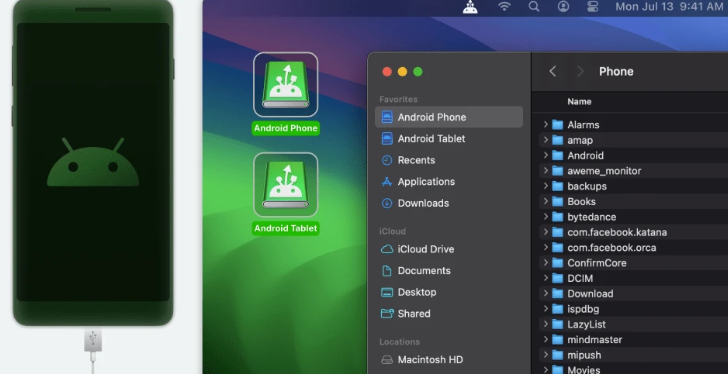728x374 pixels.
Task: Select Android Phone in Finder sidebar
Action: click(x=449, y=117)
